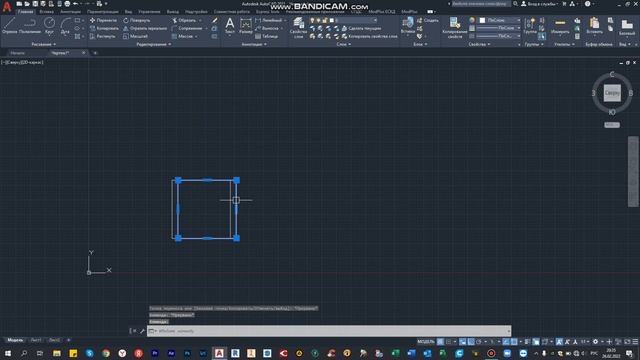Click the Erase pencil icon in Modify panel
Screen dimensions: 640x360
coord(215,20)
